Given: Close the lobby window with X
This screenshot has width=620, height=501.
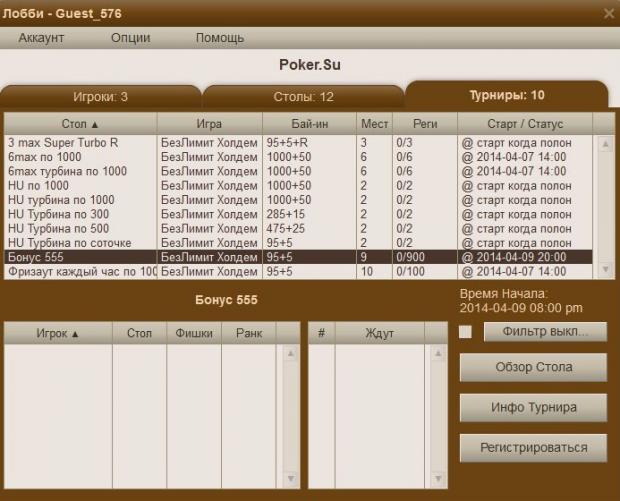Looking at the screenshot, I should (609, 13).
